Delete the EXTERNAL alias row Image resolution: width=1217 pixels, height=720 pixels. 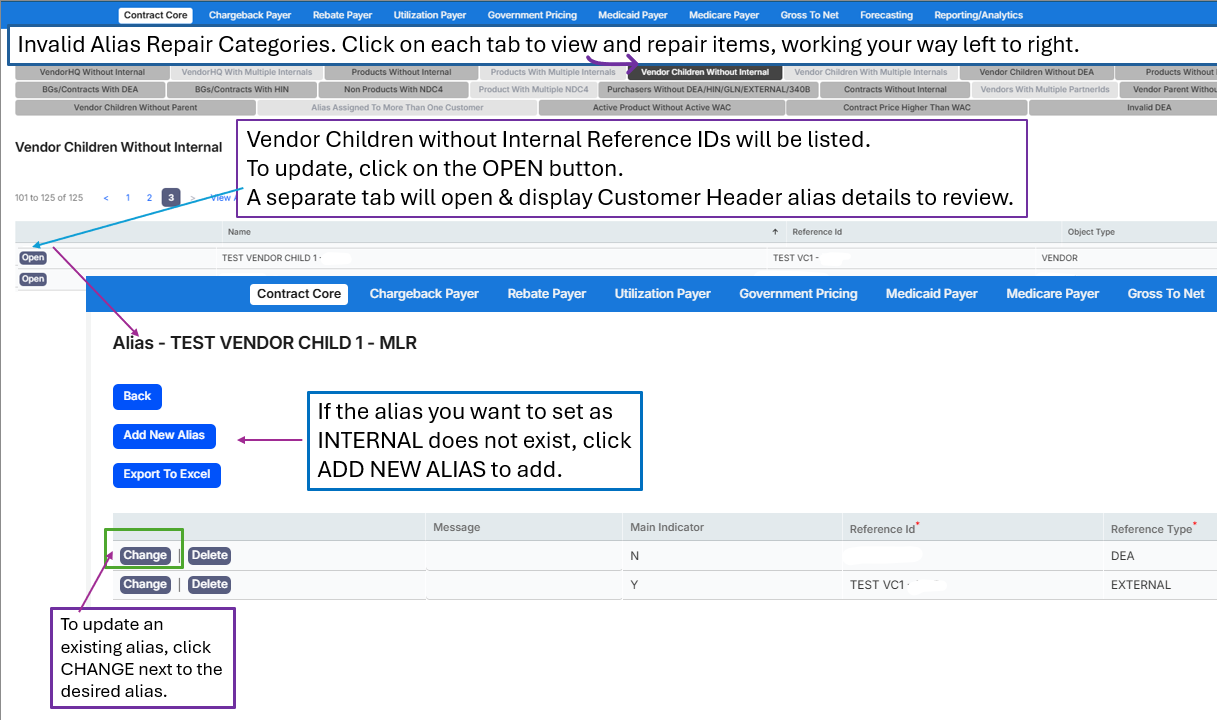(209, 584)
